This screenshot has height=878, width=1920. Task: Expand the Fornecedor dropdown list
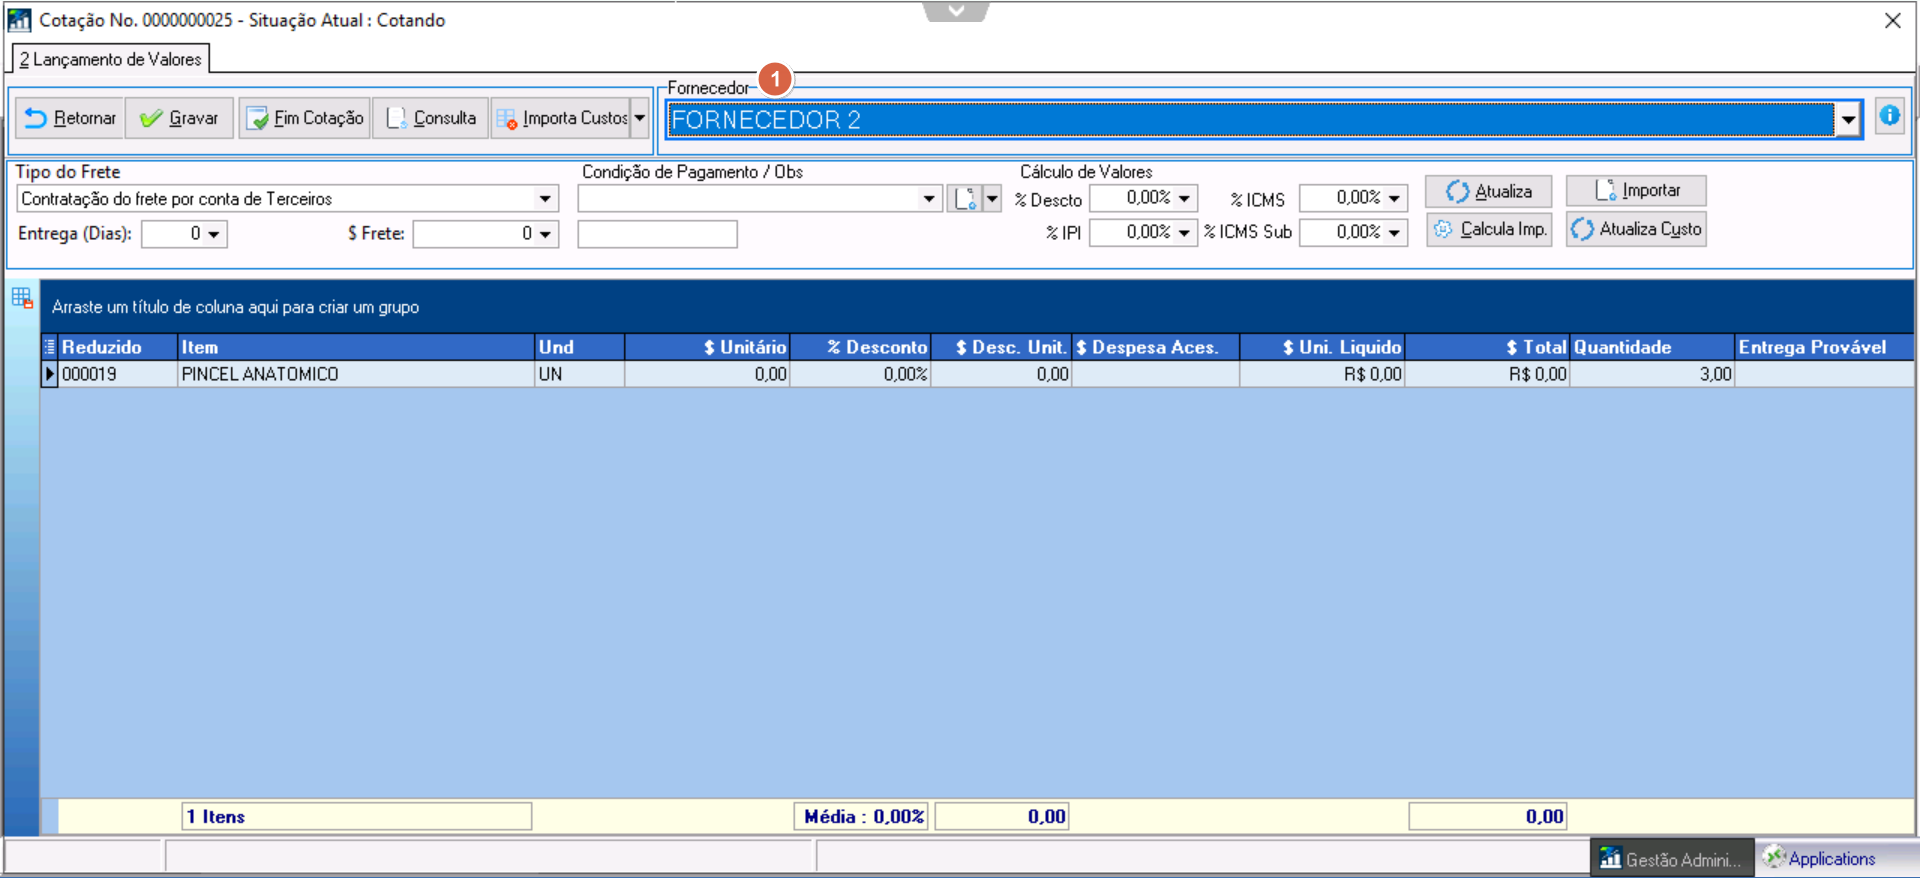click(1848, 120)
